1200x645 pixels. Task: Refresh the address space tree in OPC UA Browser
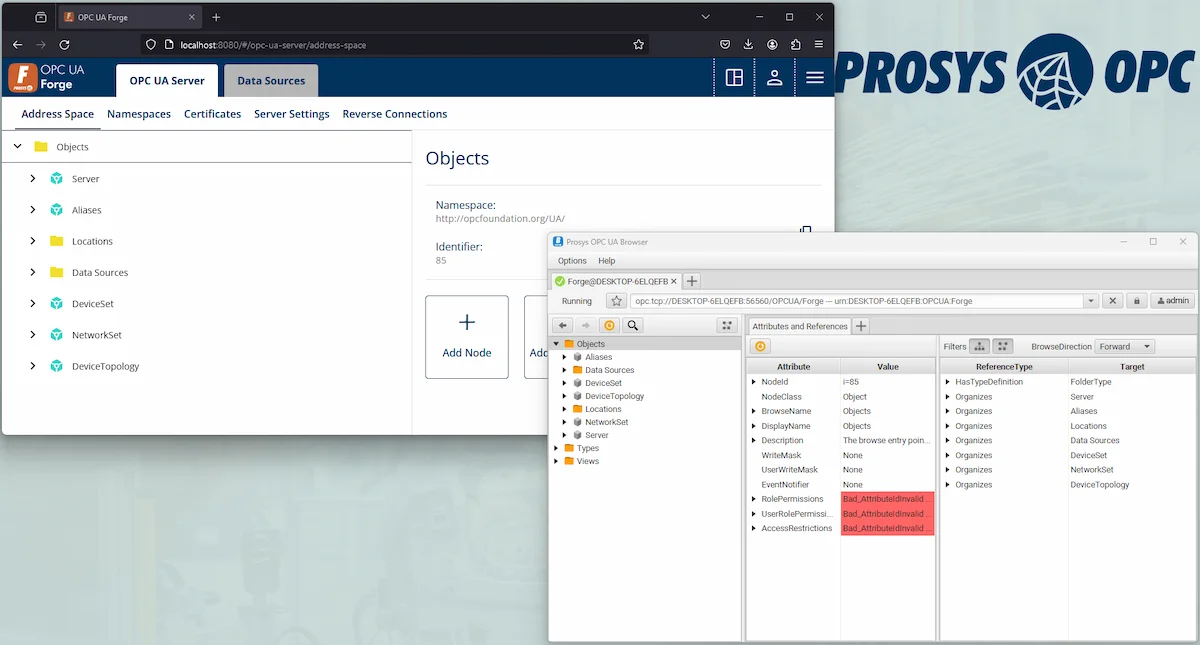click(609, 325)
